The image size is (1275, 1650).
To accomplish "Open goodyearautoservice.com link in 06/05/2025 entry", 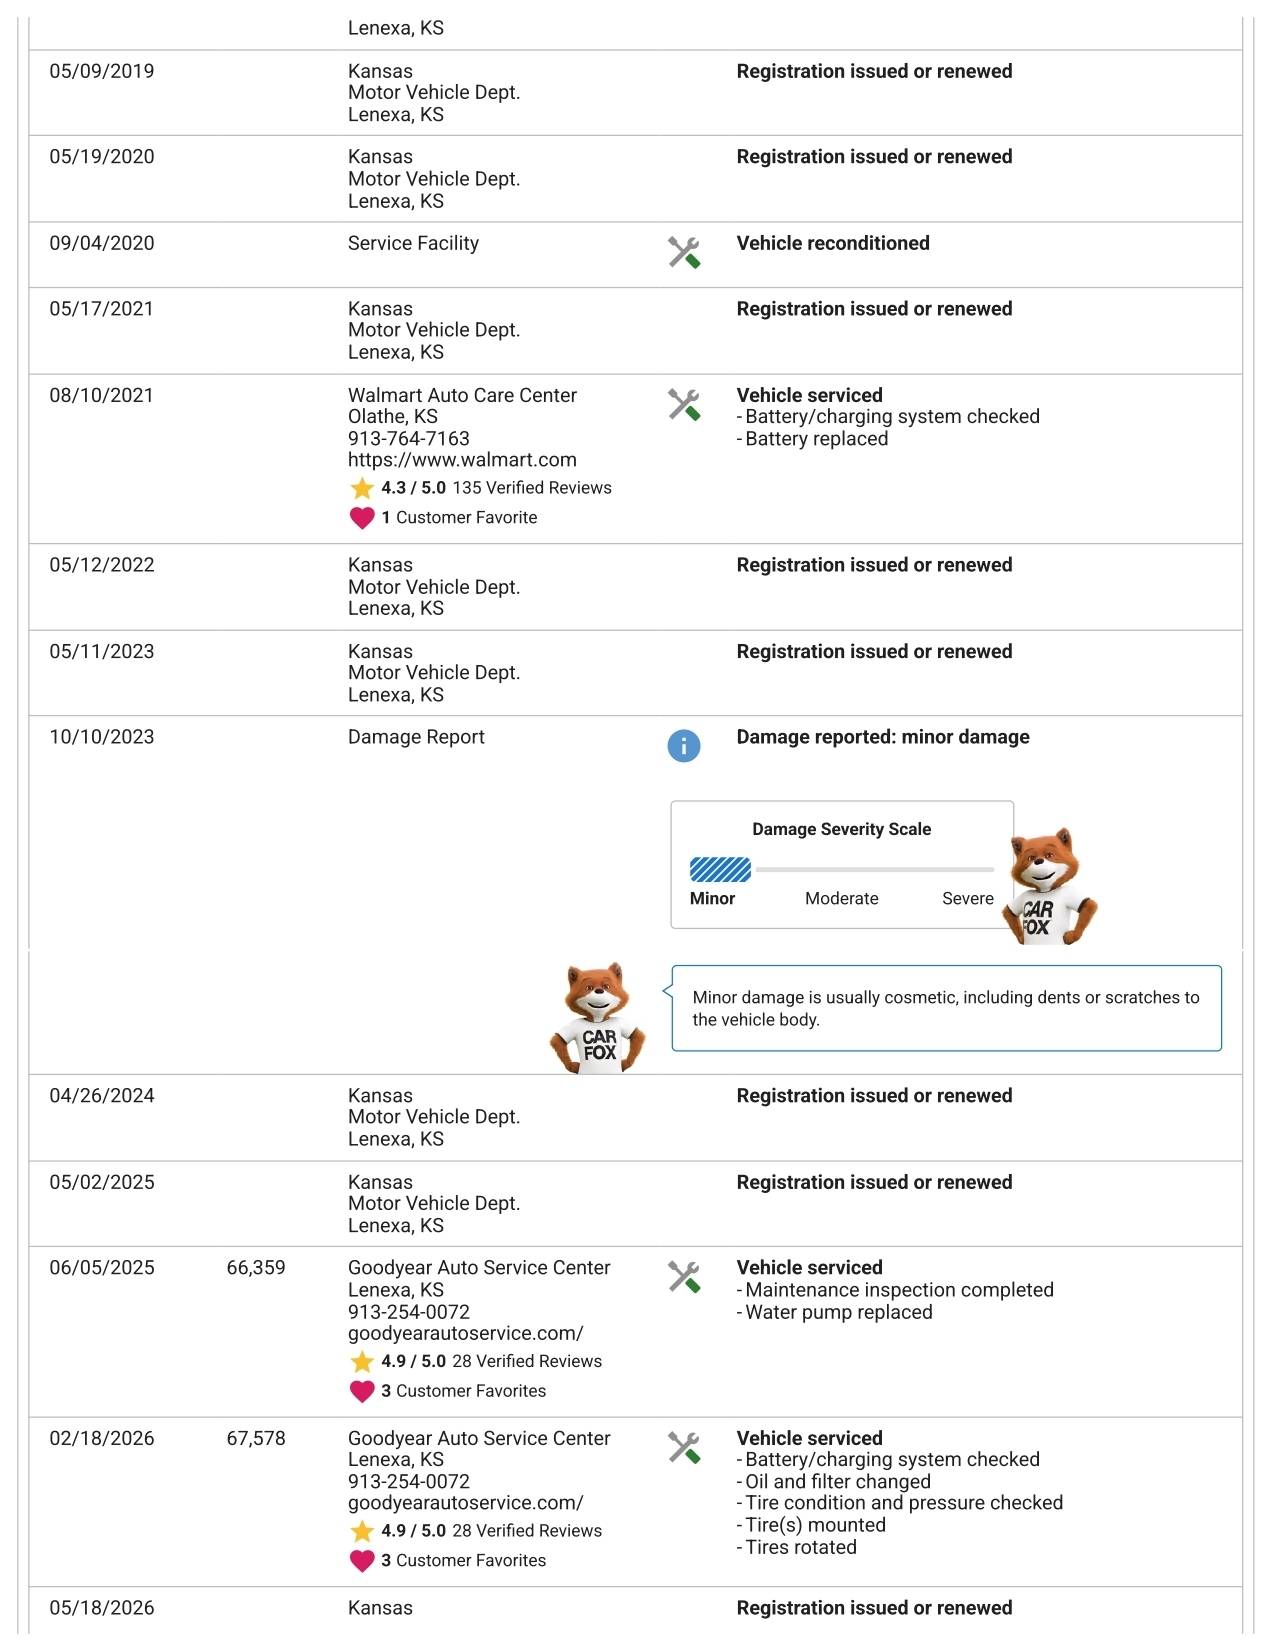I will coord(465,1333).
